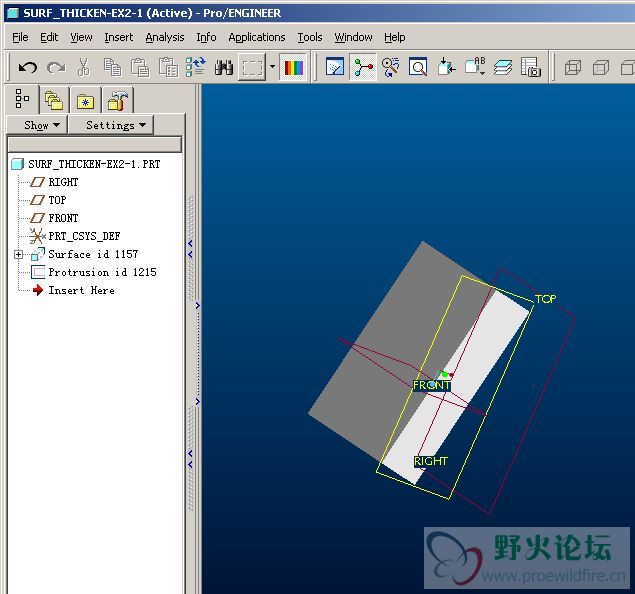
Task: Click the RIGHT label in the viewport
Action: (x=430, y=461)
